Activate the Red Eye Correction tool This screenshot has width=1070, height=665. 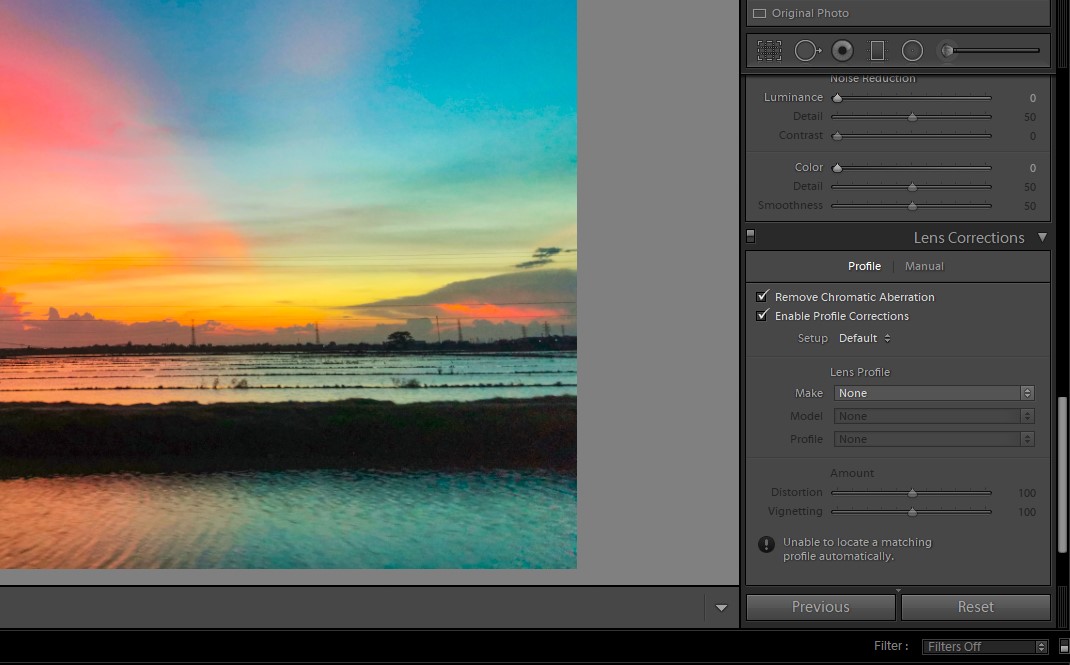(842, 50)
